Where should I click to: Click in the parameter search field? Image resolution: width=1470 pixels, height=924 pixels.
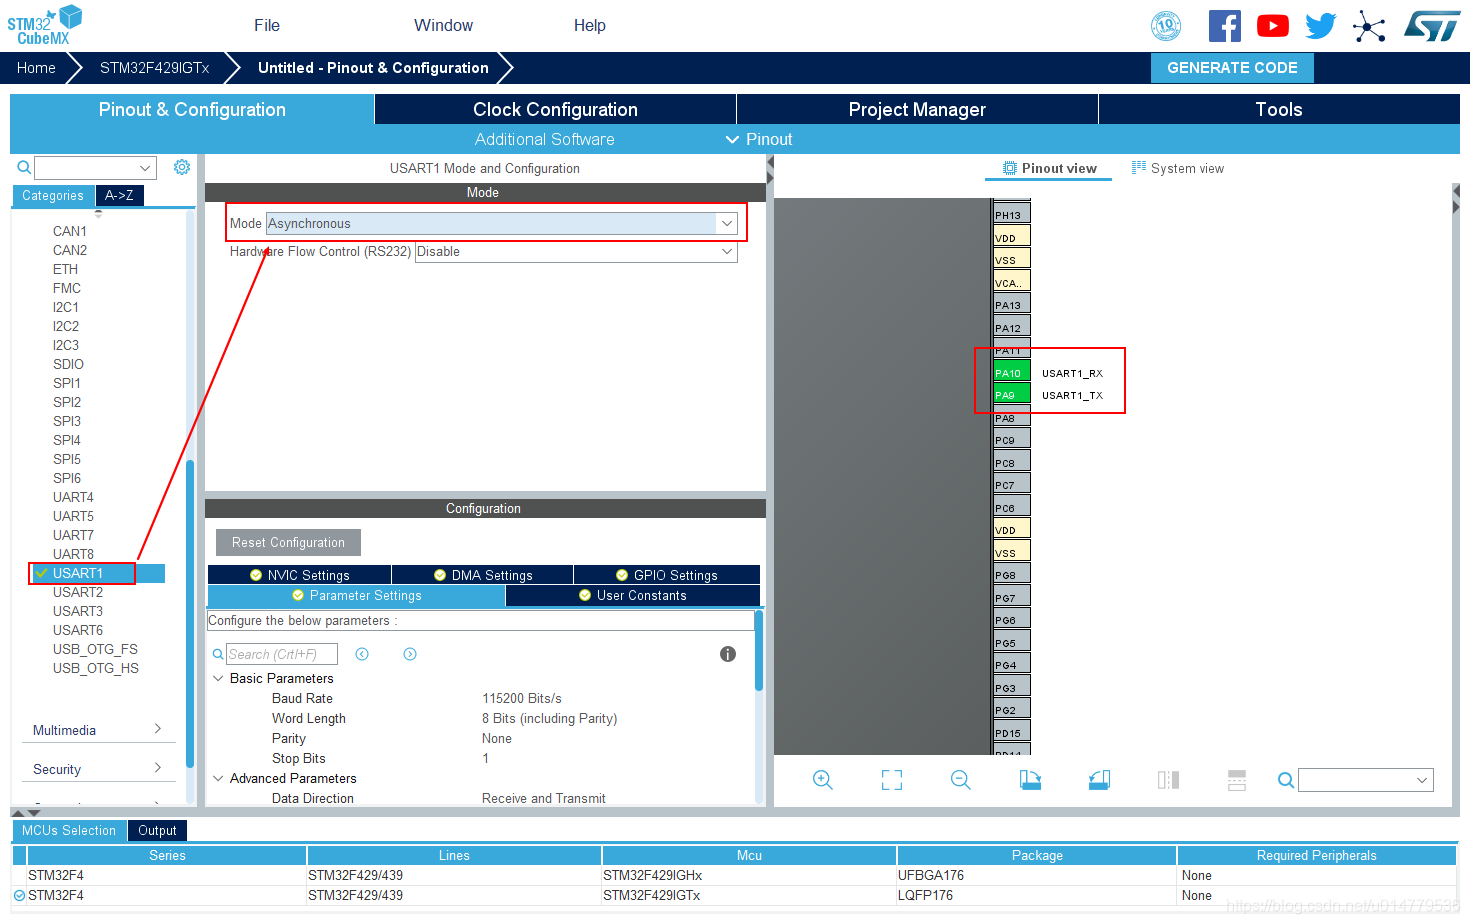point(282,654)
